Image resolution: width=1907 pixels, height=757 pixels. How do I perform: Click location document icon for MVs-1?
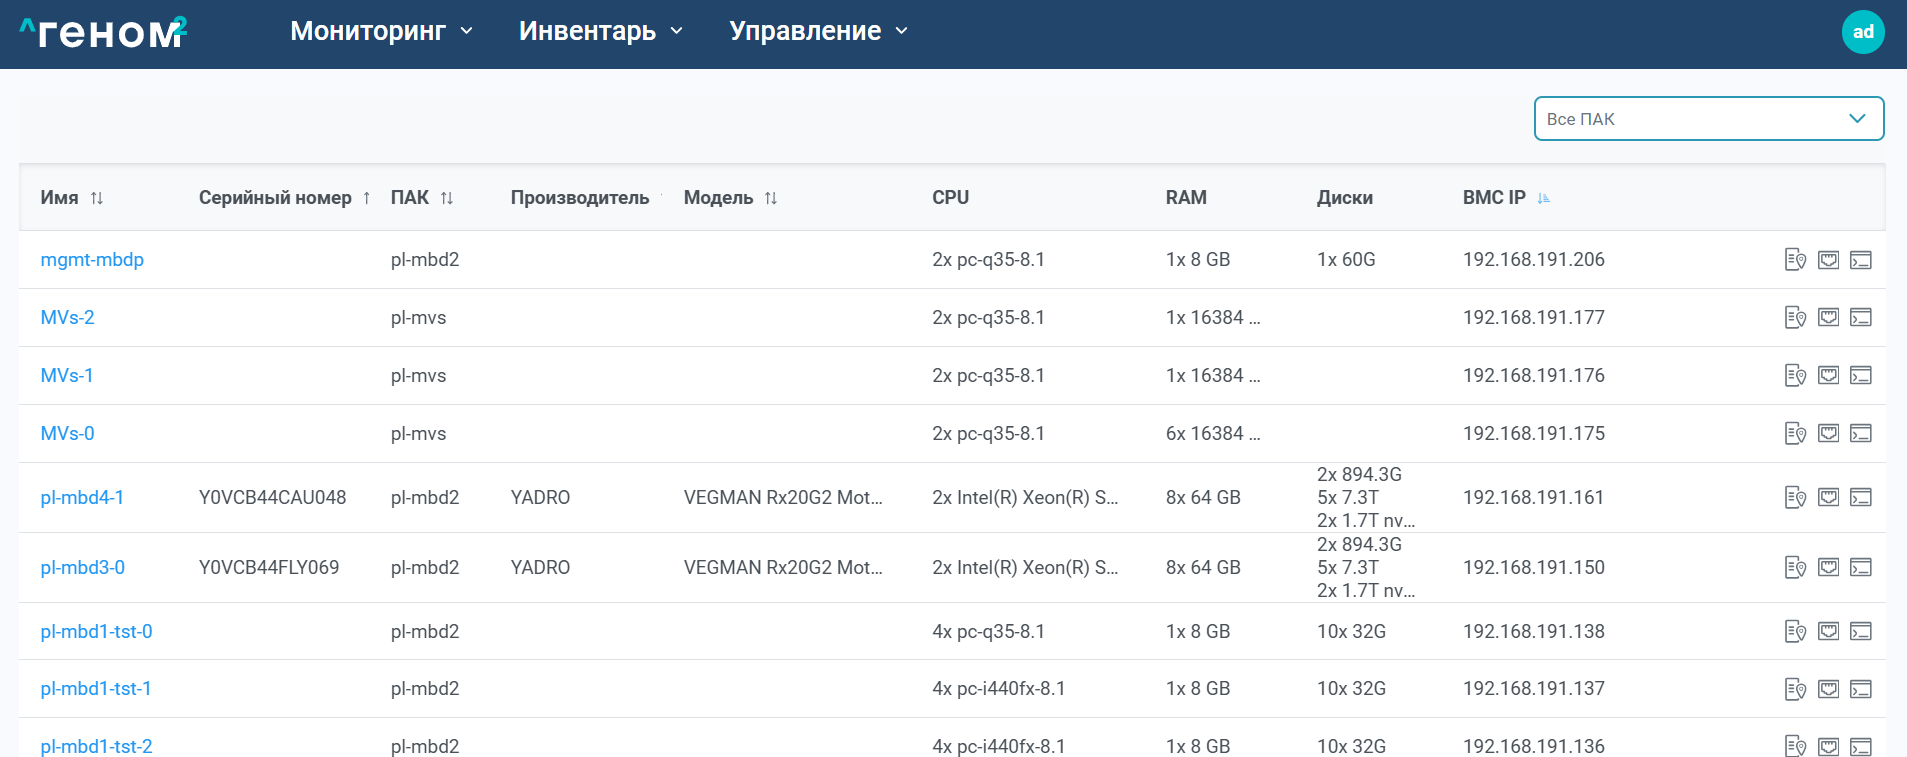pos(1795,376)
